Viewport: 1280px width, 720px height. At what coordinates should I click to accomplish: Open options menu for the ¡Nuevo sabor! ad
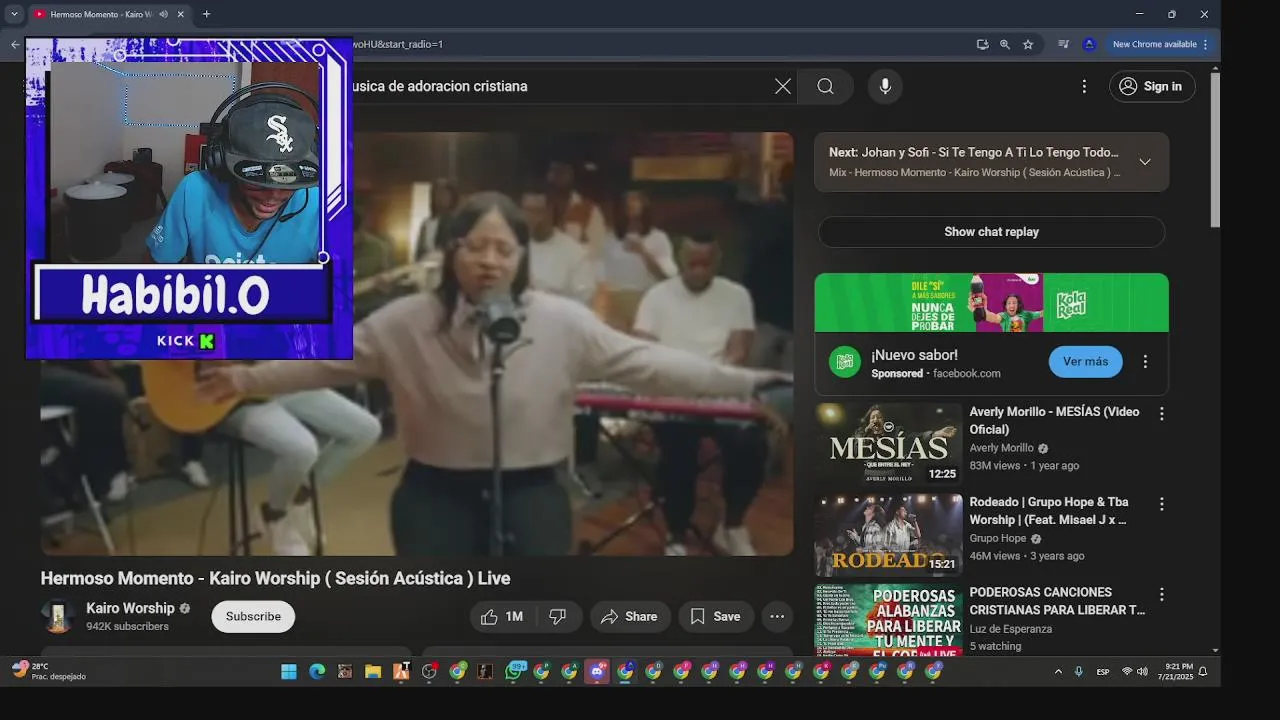point(1145,362)
